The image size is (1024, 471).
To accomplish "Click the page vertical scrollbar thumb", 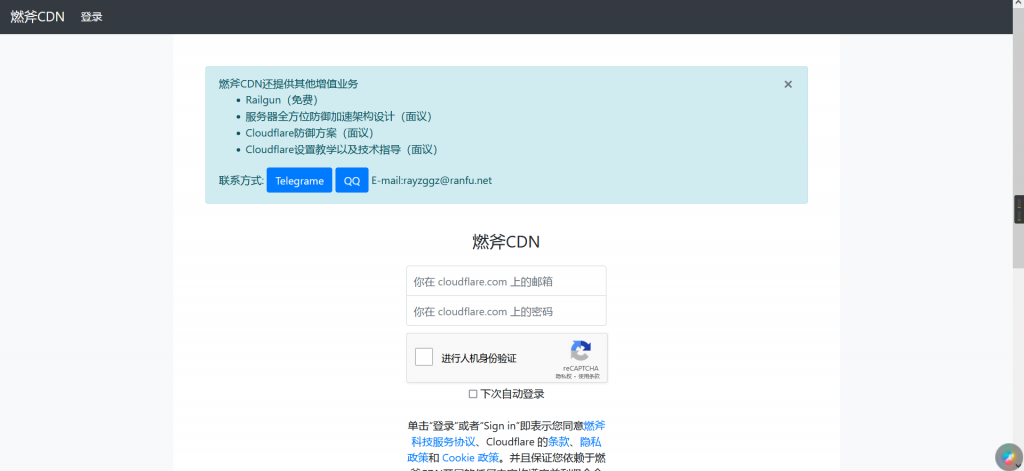I will click(x=1018, y=136).
